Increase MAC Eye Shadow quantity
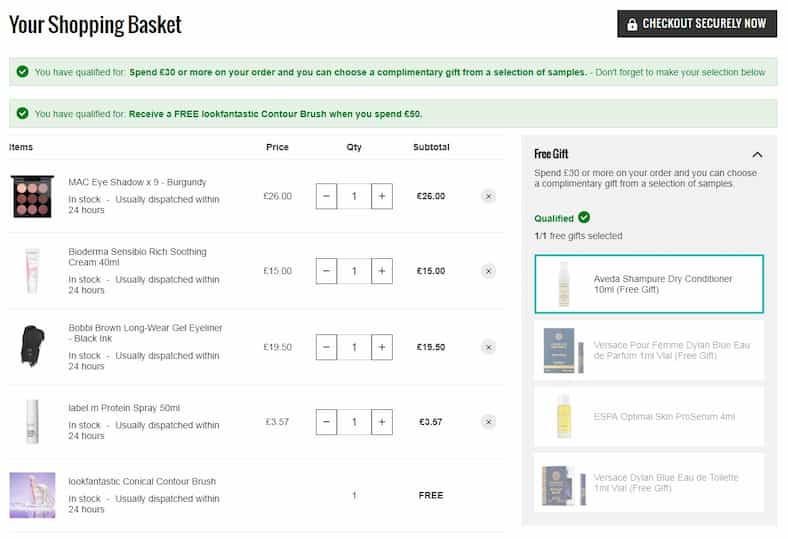 point(381,196)
